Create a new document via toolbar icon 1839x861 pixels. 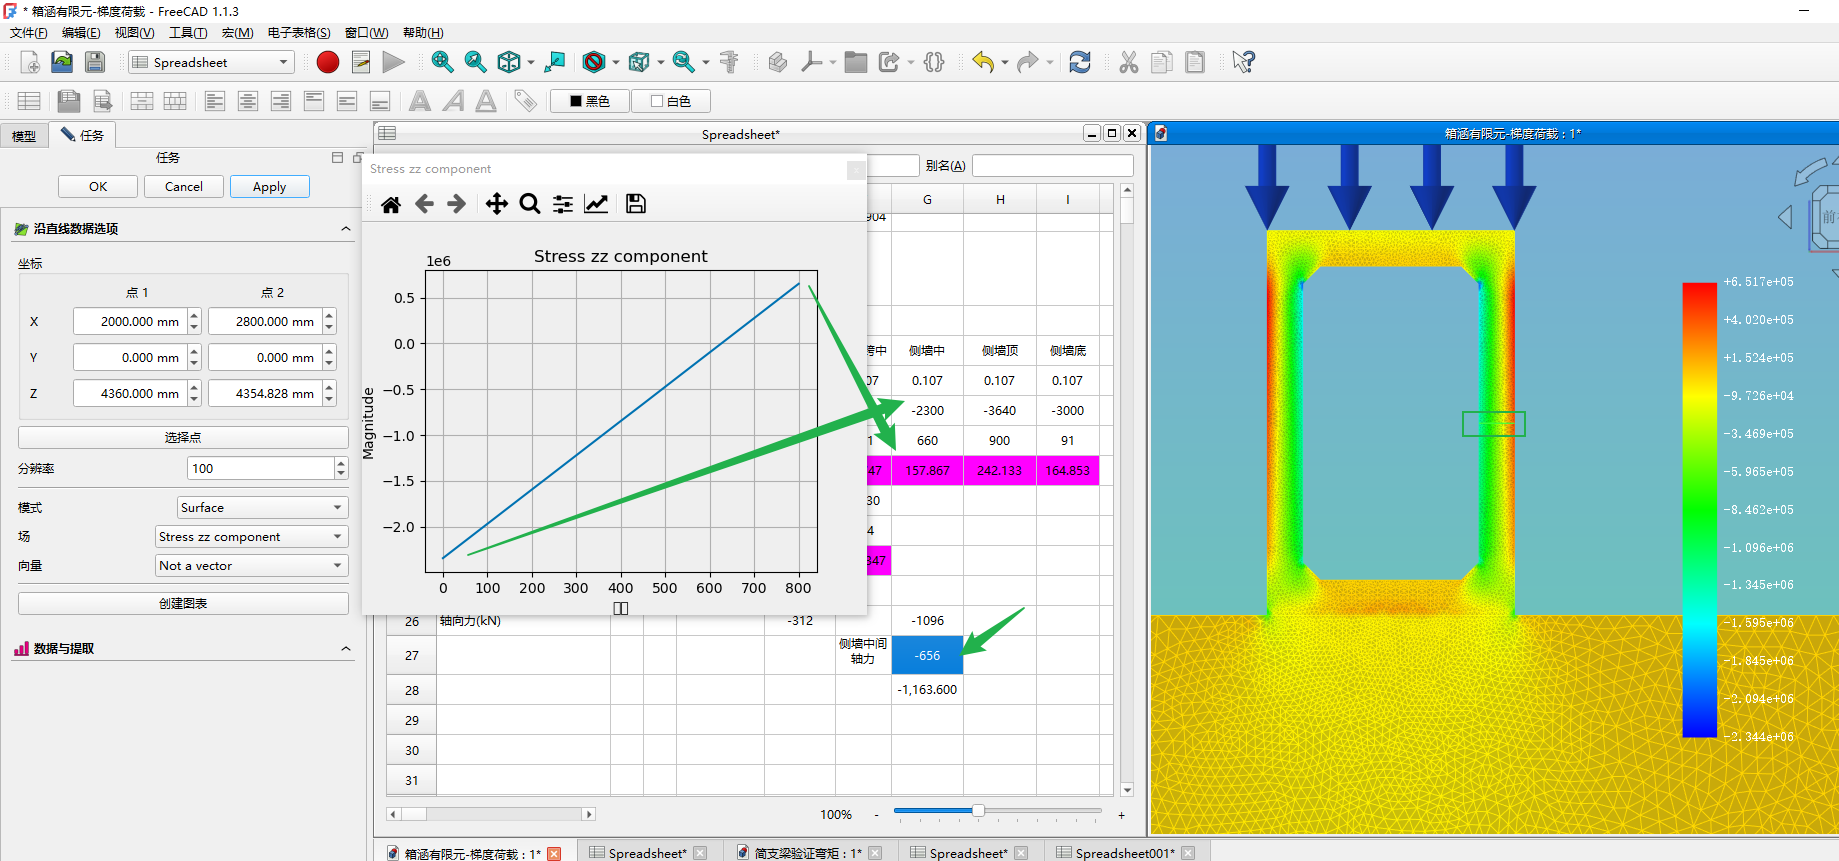coord(30,62)
